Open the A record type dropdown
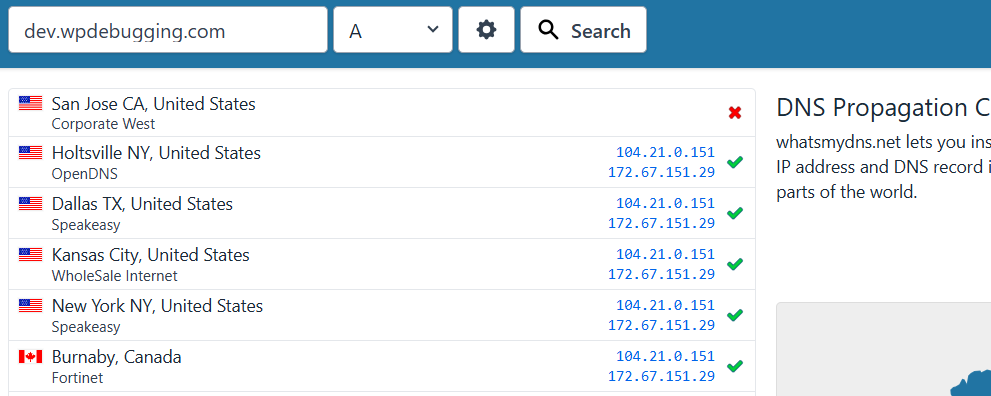This screenshot has height=396, width=991. [x=393, y=30]
